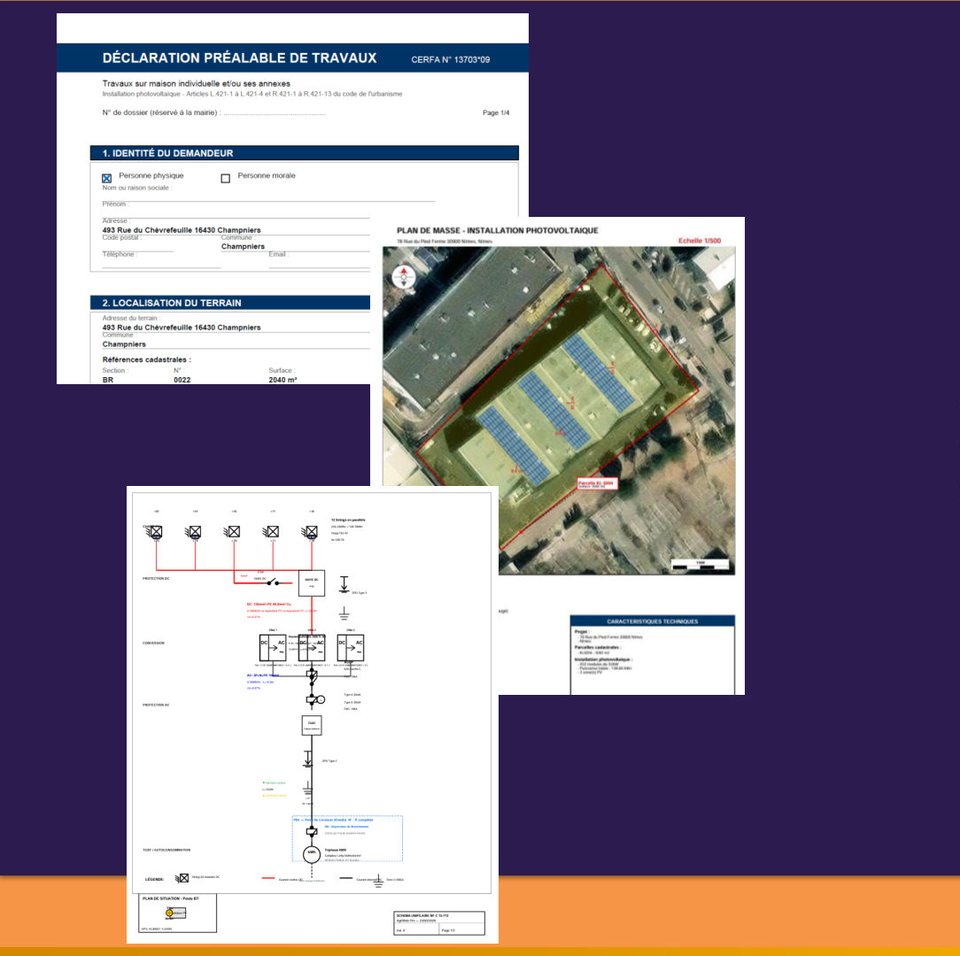Select the third DC/AC conversion block

coord(350,646)
